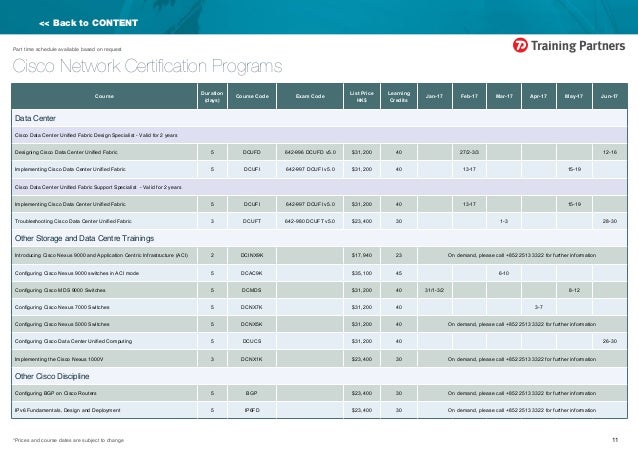Click 'Troubleshooting Cisco Data Center Unified Fabric' course
638x452 pixels.
tap(73, 221)
